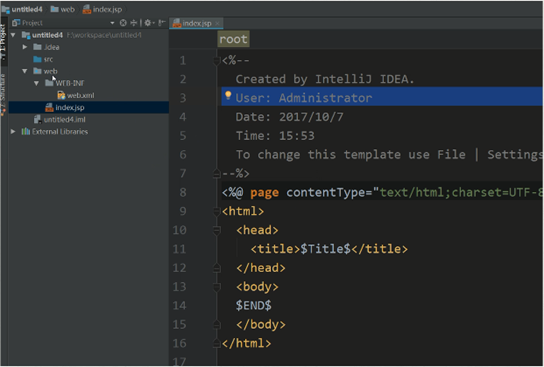The width and height of the screenshot is (544, 367).
Task: Click the Project view icon beside Project label
Action: (x=16, y=23)
